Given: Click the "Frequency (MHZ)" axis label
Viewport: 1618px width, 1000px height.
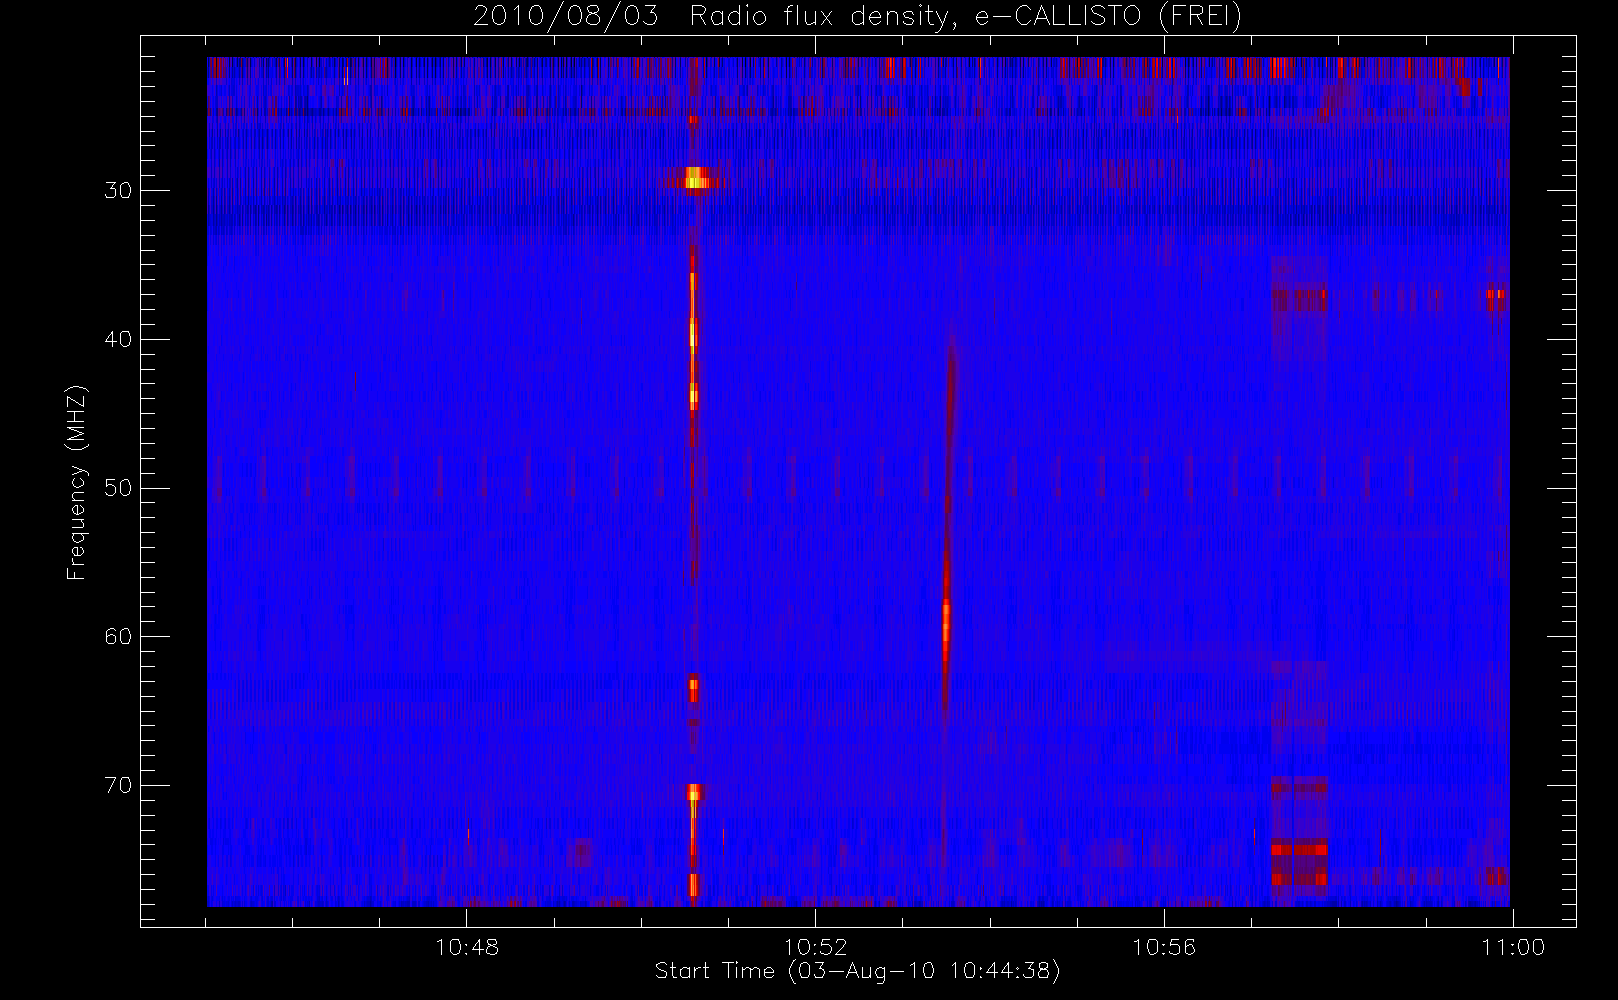Looking at the screenshot, I should (x=76, y=483).
